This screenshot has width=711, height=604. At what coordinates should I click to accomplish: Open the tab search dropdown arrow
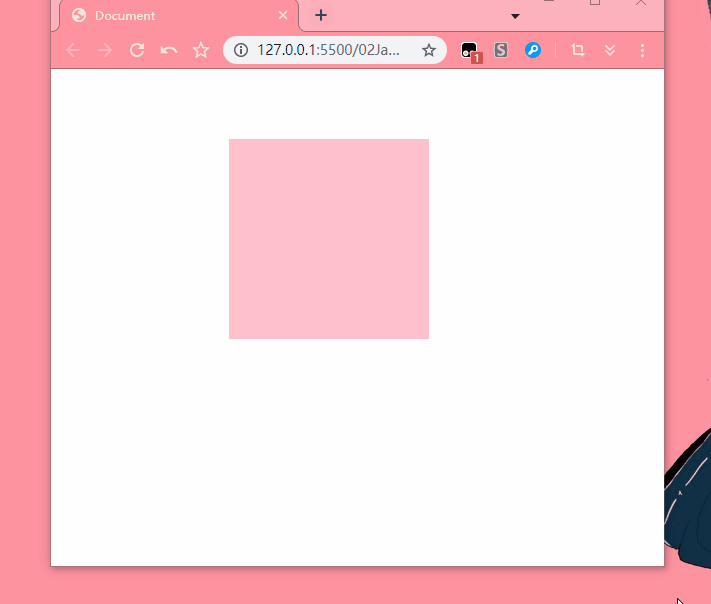click(x=515, y=16)
